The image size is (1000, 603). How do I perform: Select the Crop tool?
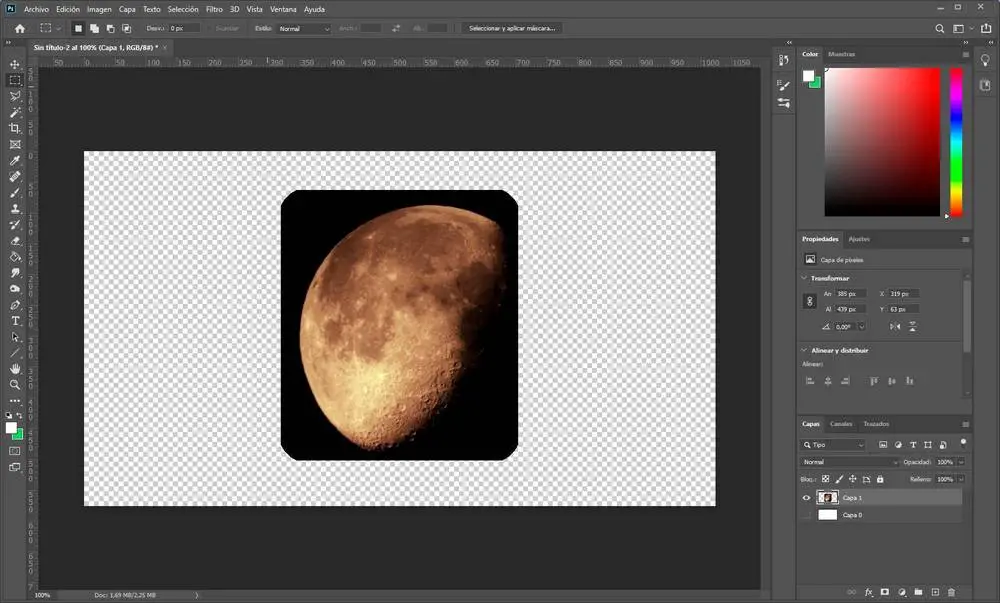(15, 128)
